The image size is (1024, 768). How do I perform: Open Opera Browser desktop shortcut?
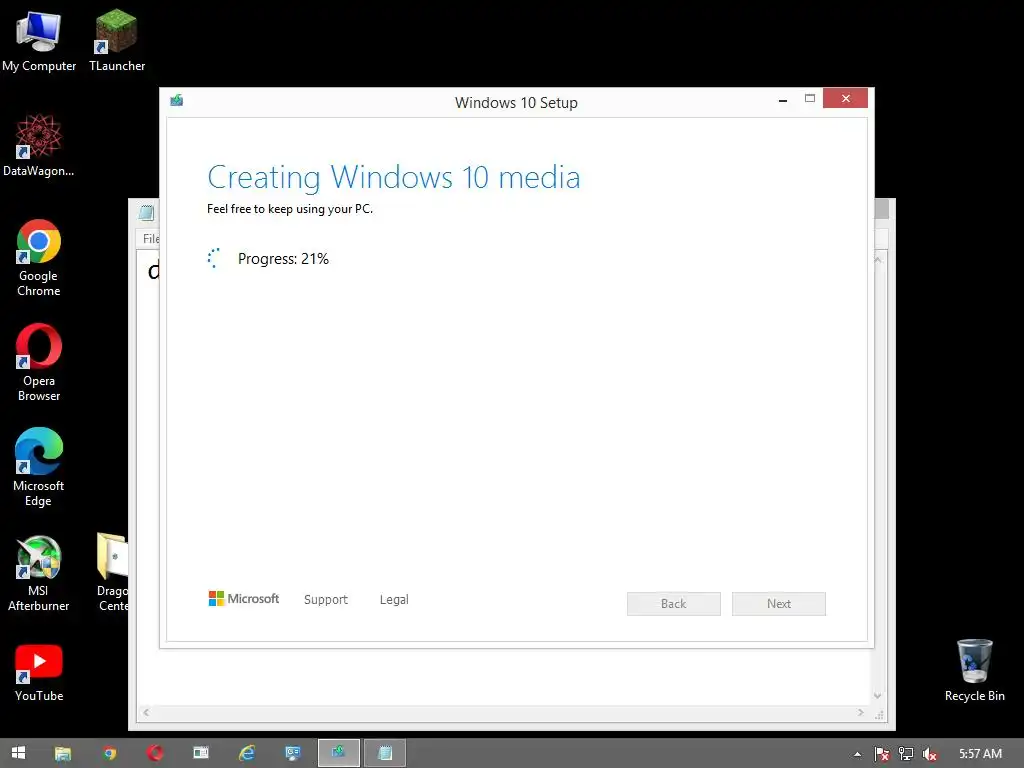click(39, 362)
